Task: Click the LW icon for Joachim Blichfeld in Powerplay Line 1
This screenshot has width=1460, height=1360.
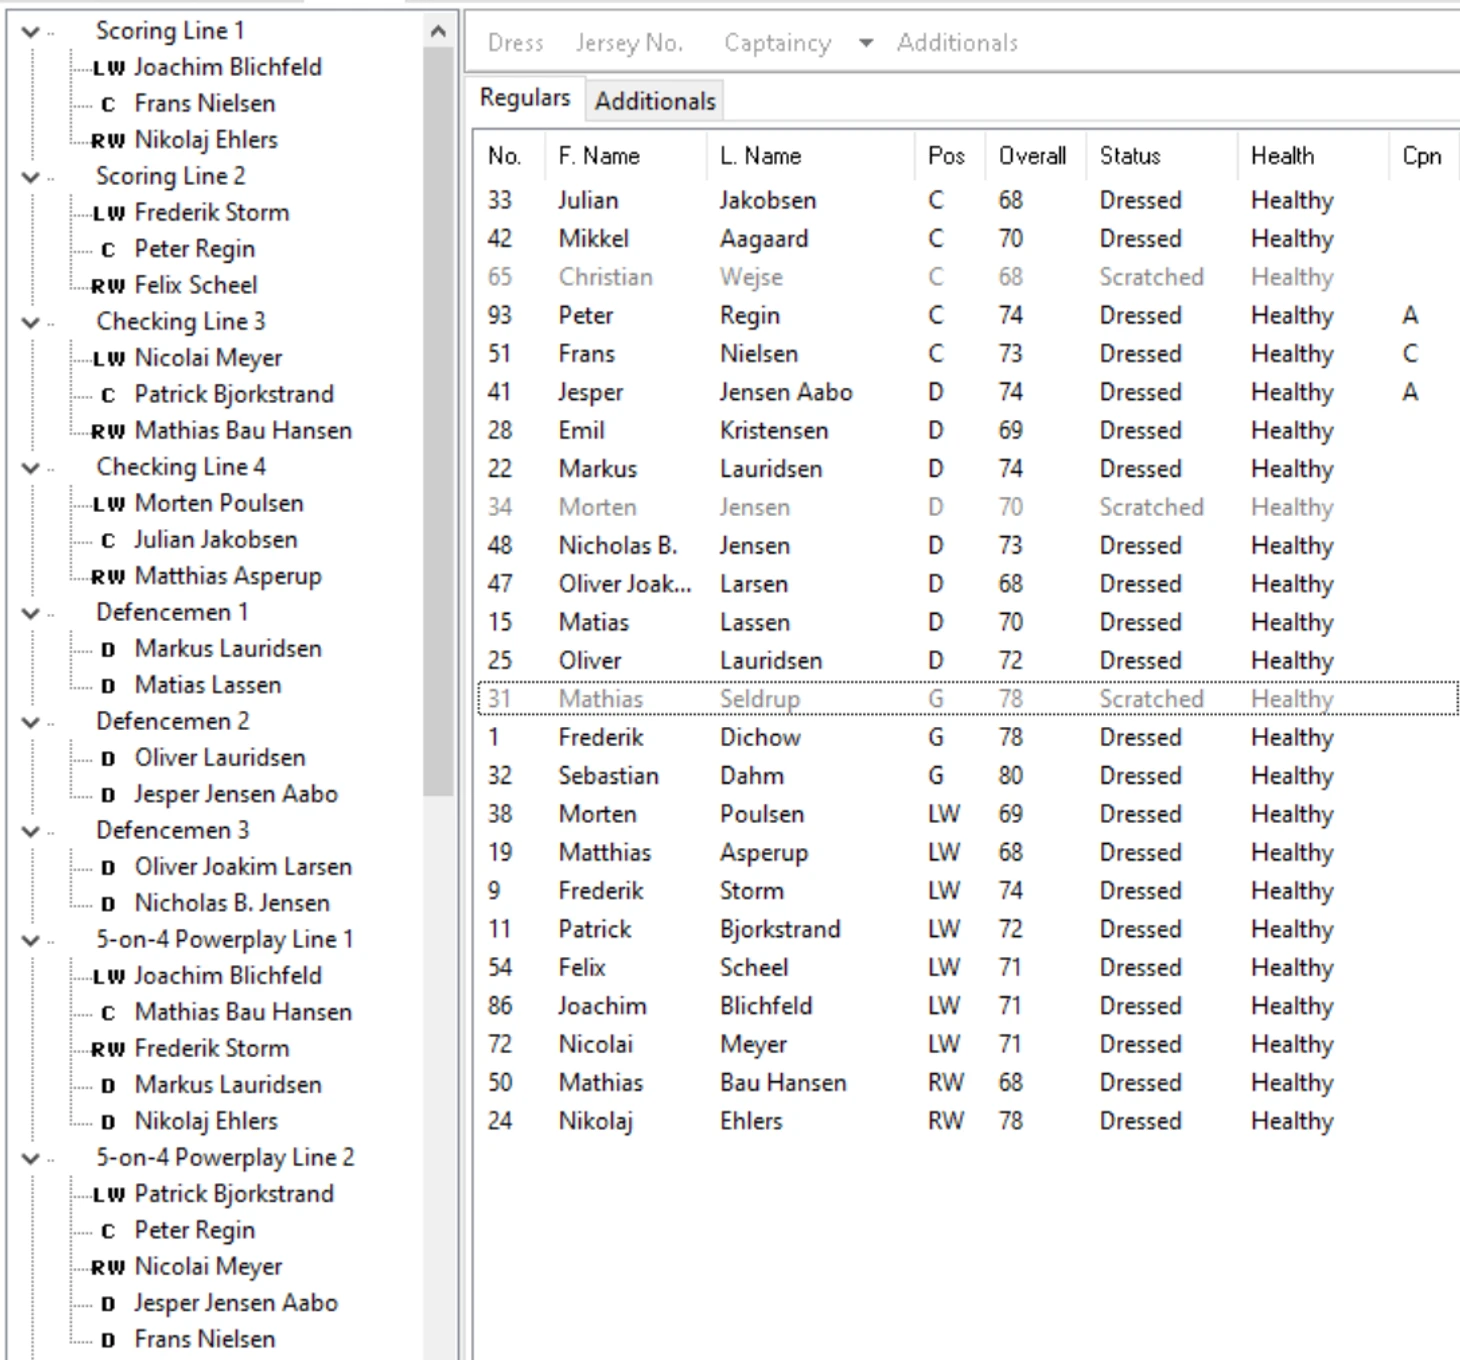Action: 108,977
